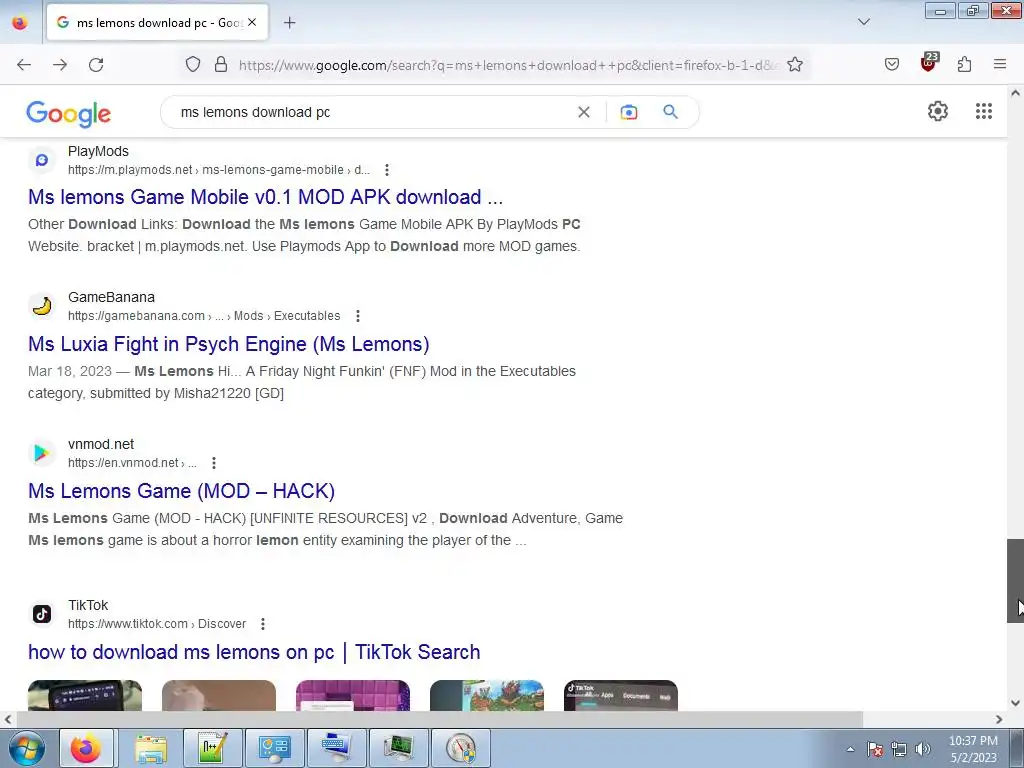Click horizontal scrollbar thumb

439,719
